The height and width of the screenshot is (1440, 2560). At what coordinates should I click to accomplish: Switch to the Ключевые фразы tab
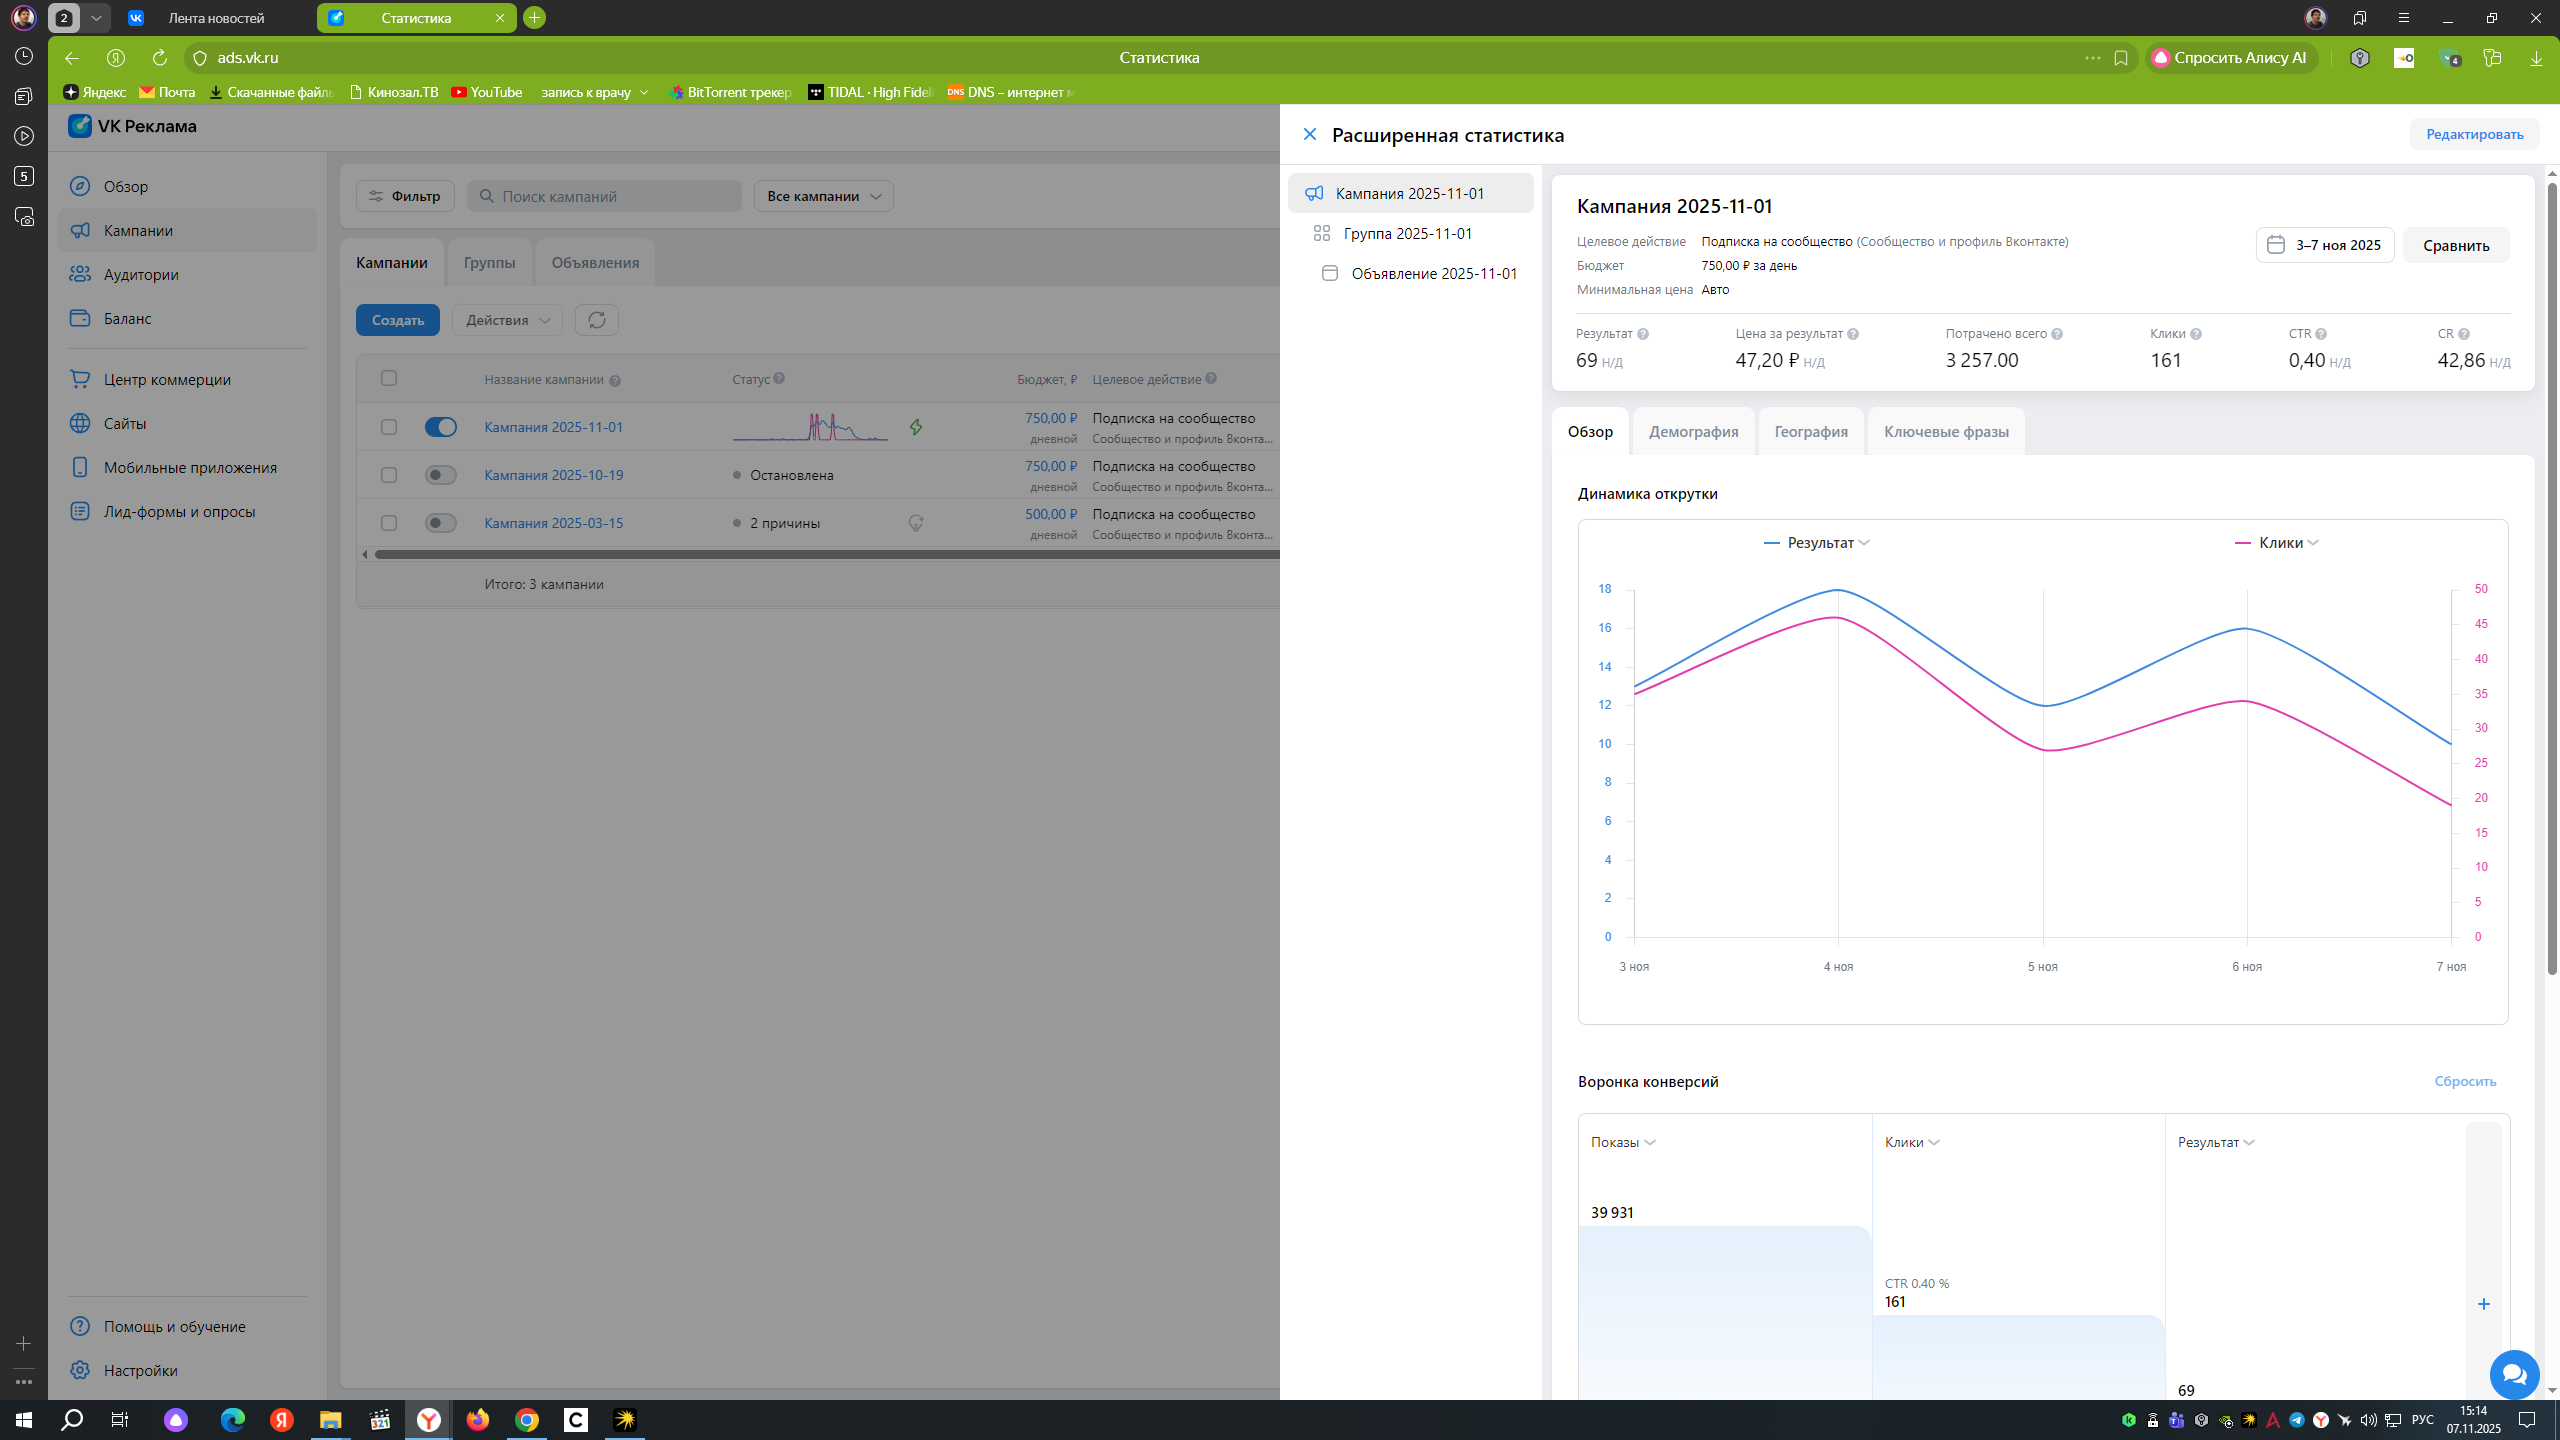click(1946, 431)
